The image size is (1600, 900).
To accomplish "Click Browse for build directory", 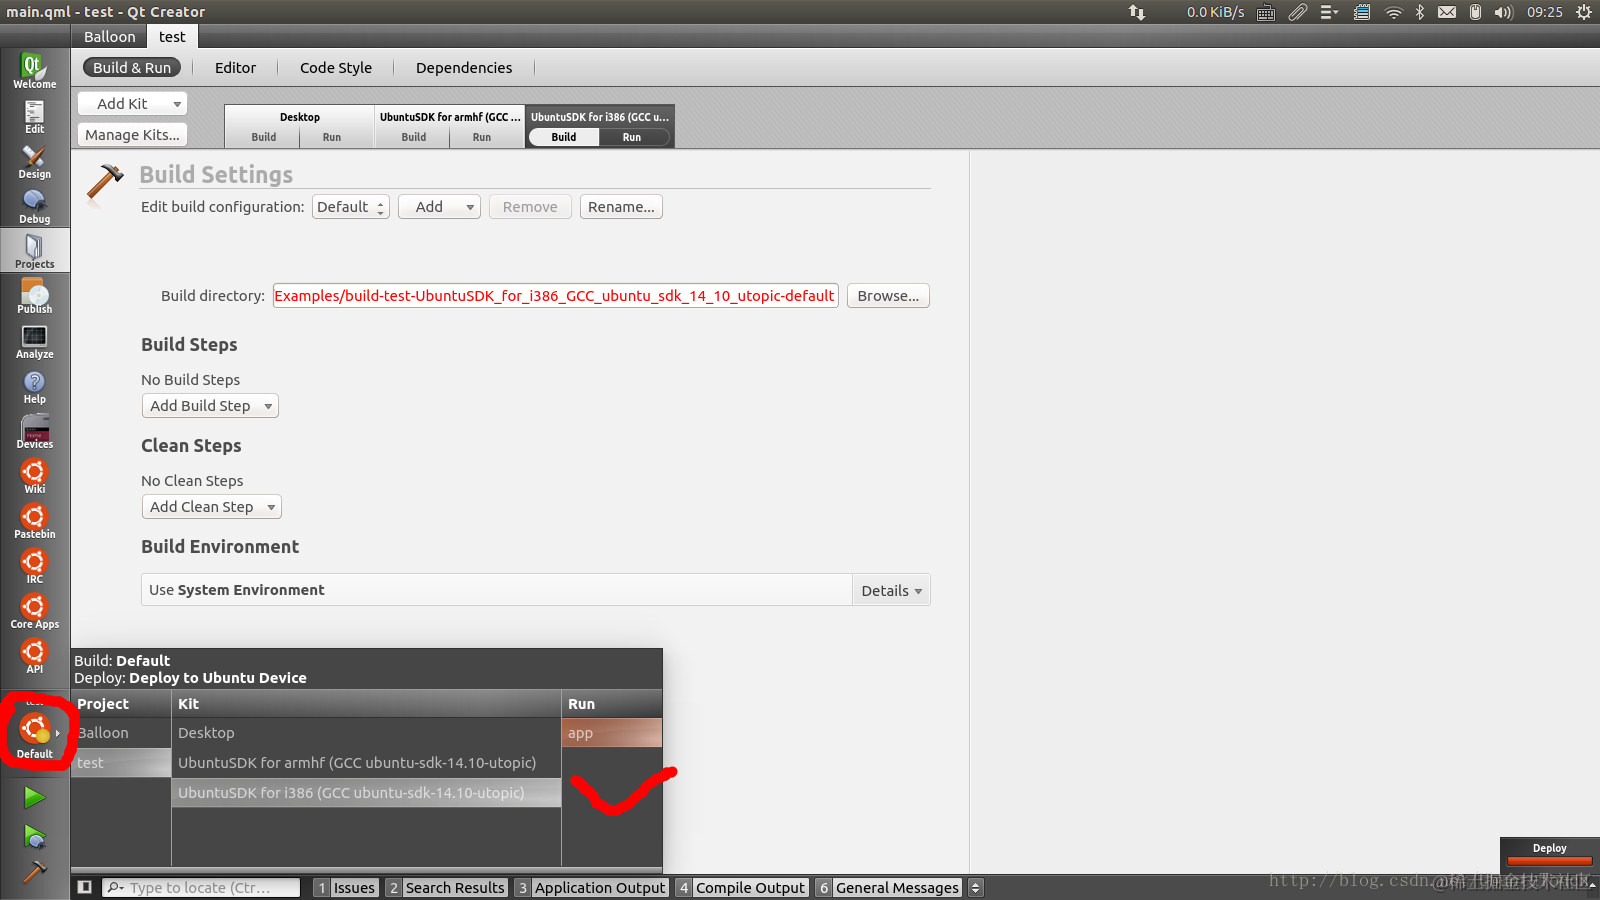I will point(888,296).
